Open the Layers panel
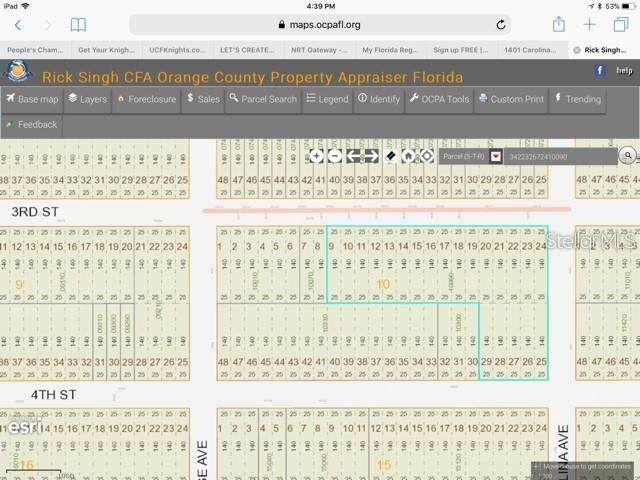Screen dimensions: 640x480 click(87, 99)
